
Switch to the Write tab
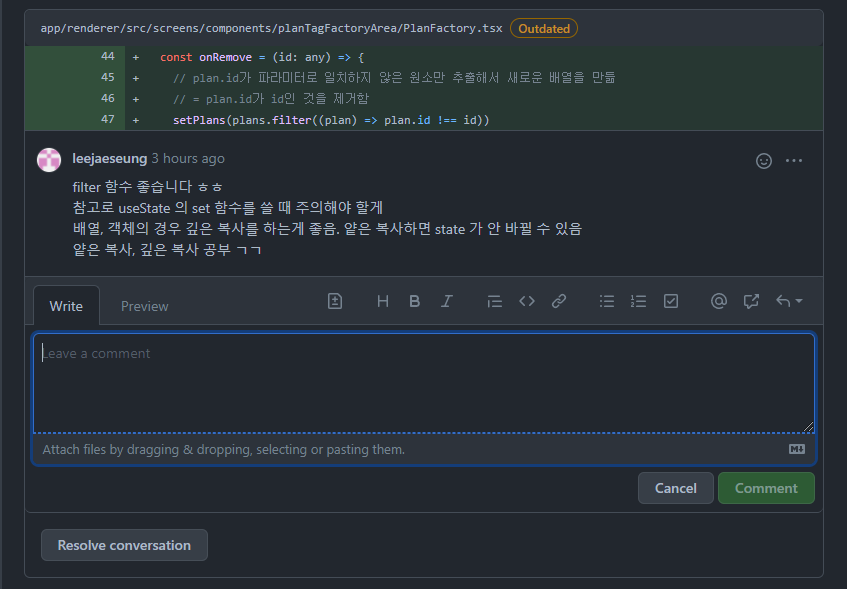click(x=66, y=306)
